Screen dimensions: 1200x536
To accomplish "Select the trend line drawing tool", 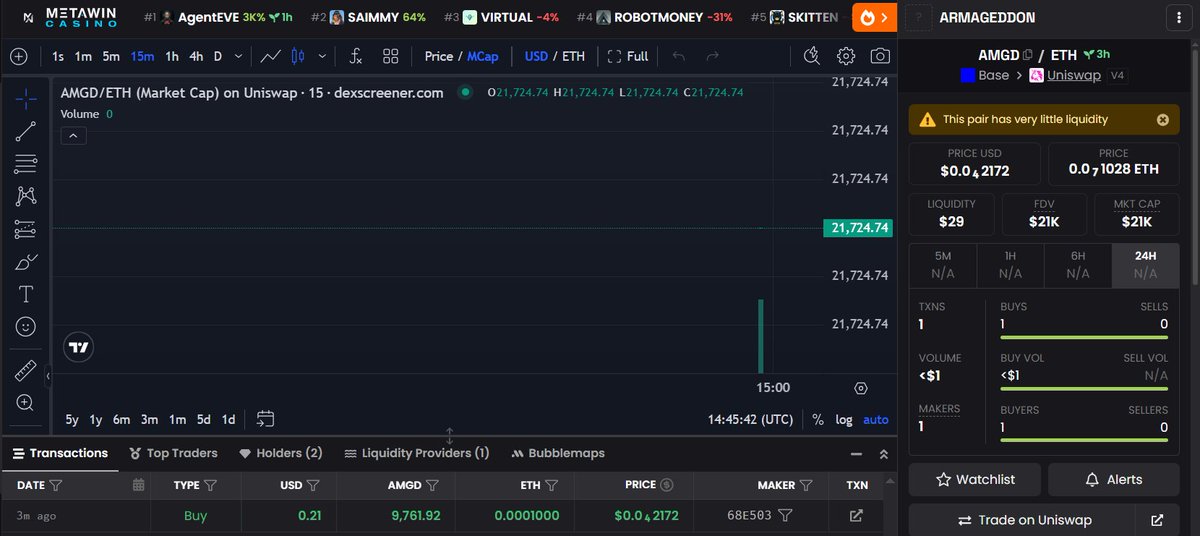I will point(26,131).
